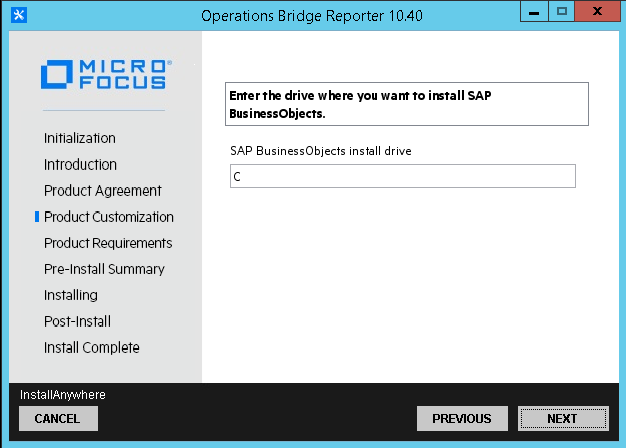Minimize the installer window
Screen dimensions: 626x448
pos(534,12)
